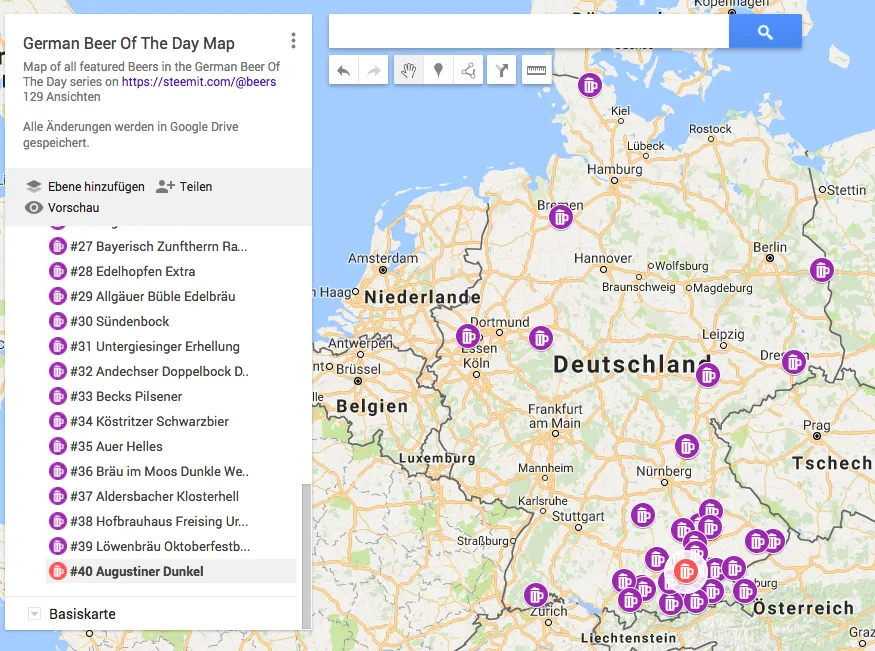This screenshot has height=651, width=875.
Task: Click the German Beer Of The Day Map title
Action: (x=129, y=44)
